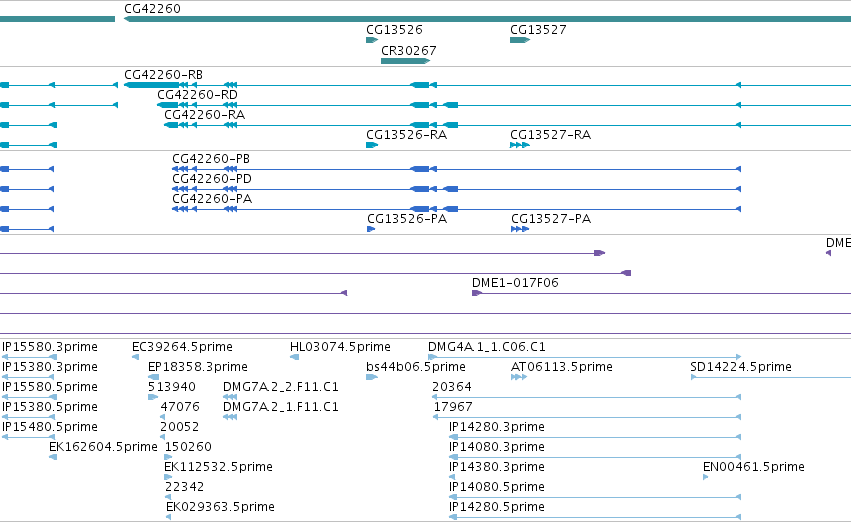Image resolution: width=851 pixels, height=522 pixels.
Task: Open EST HL03074.5prime
Action: pyautogui.click(x=340, y=347)
